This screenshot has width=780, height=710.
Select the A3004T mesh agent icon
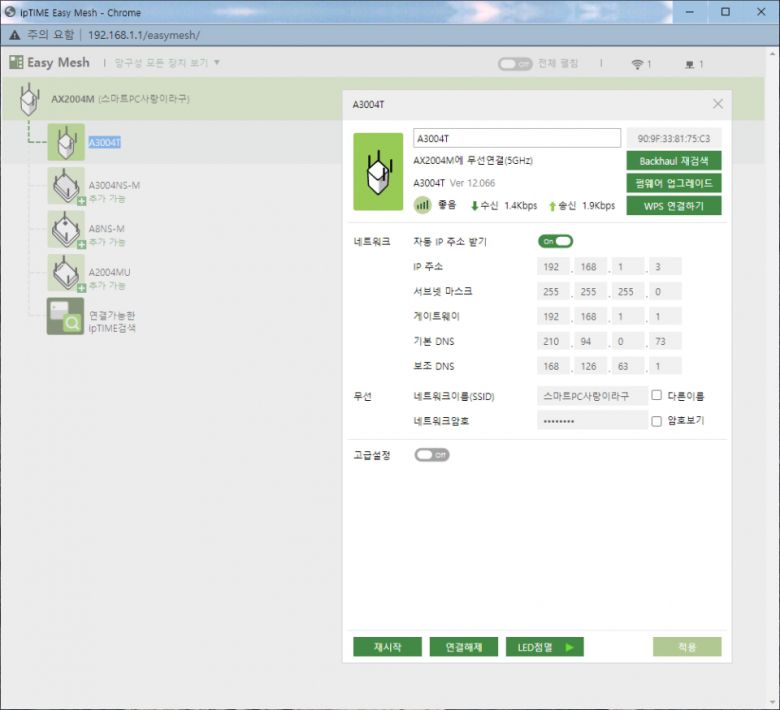pyautogui.click(x=66, y=142)
